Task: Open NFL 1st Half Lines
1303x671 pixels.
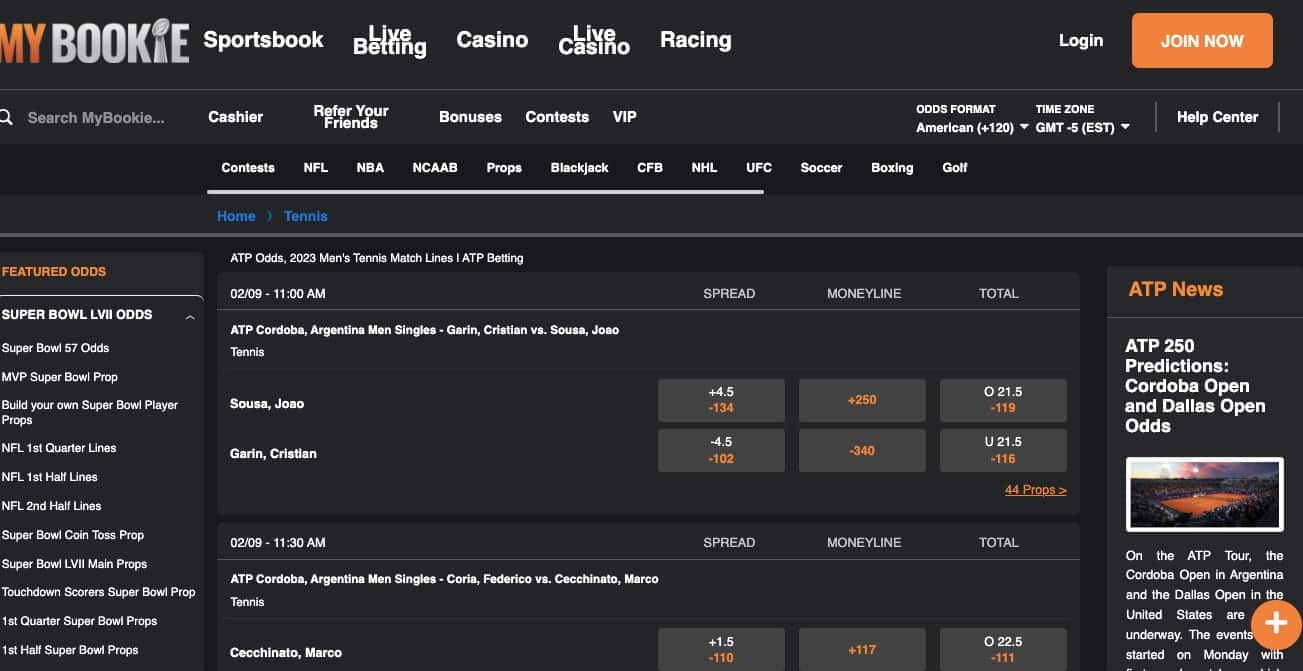Action: pos(50,477)
